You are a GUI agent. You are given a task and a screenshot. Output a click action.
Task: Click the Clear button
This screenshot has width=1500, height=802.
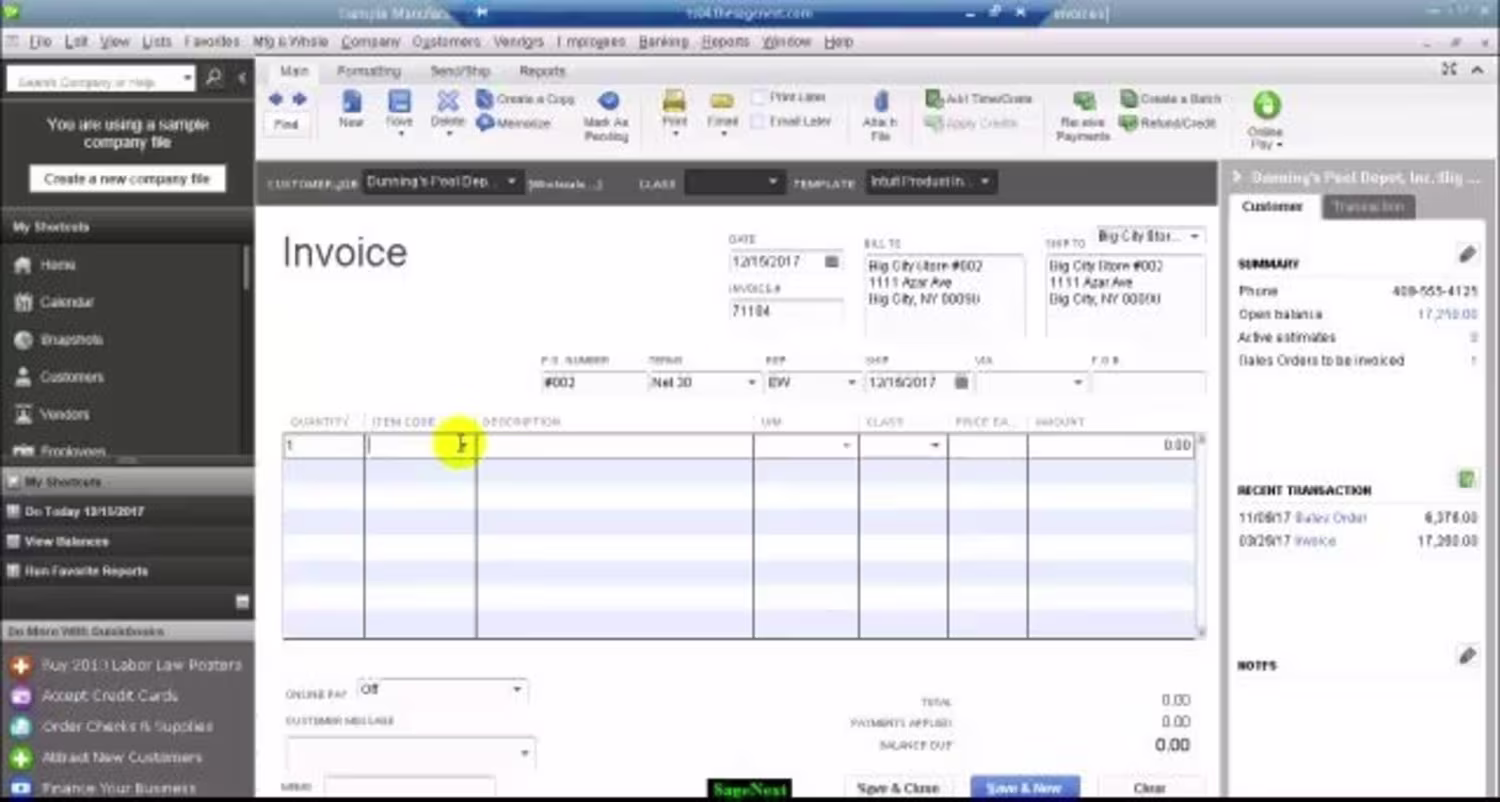[1150, 788]
